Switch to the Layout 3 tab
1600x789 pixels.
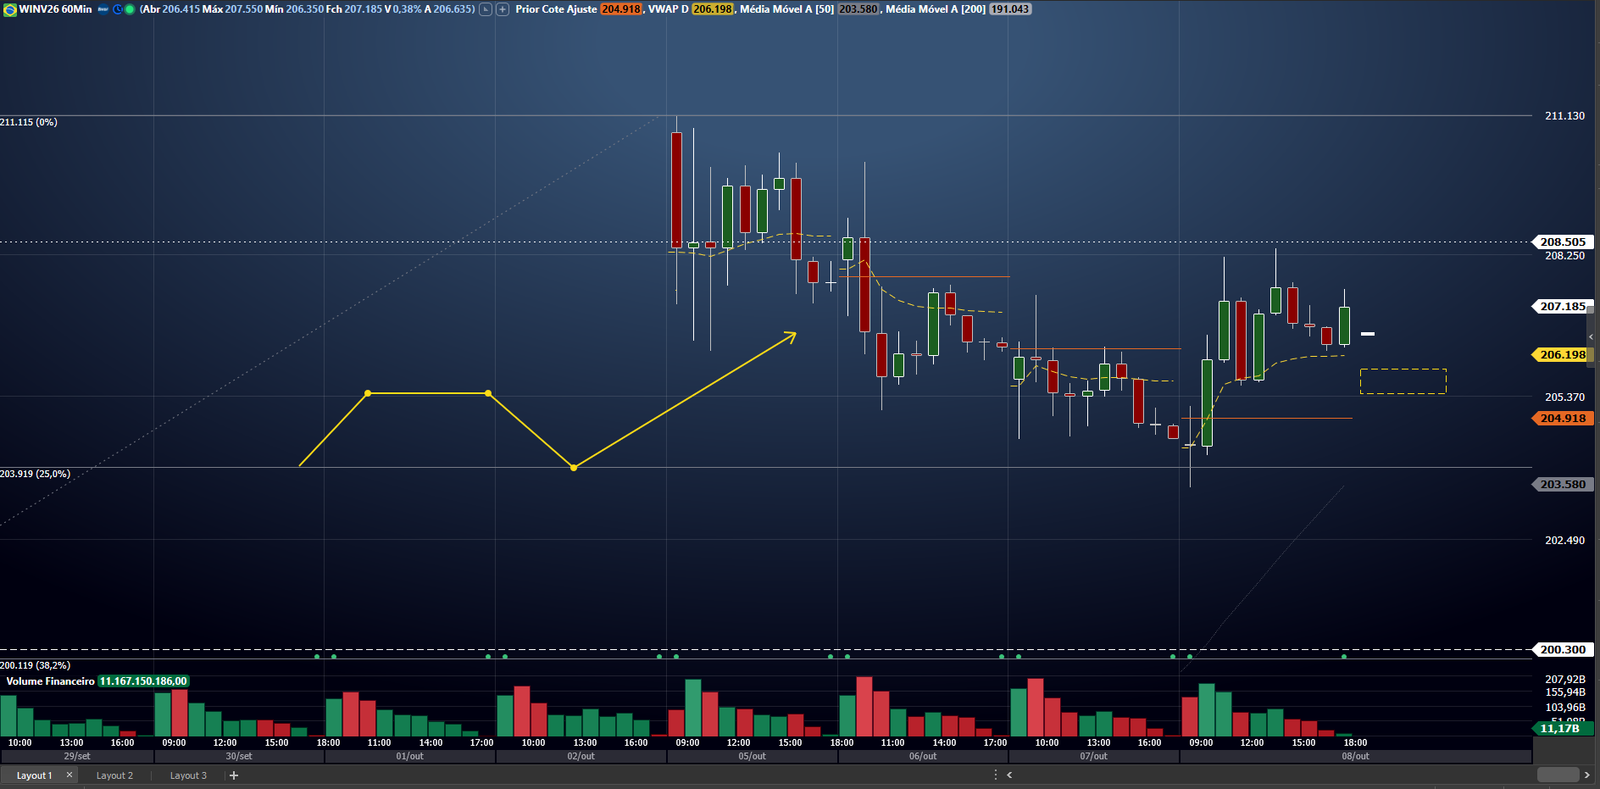pos(188,775)
